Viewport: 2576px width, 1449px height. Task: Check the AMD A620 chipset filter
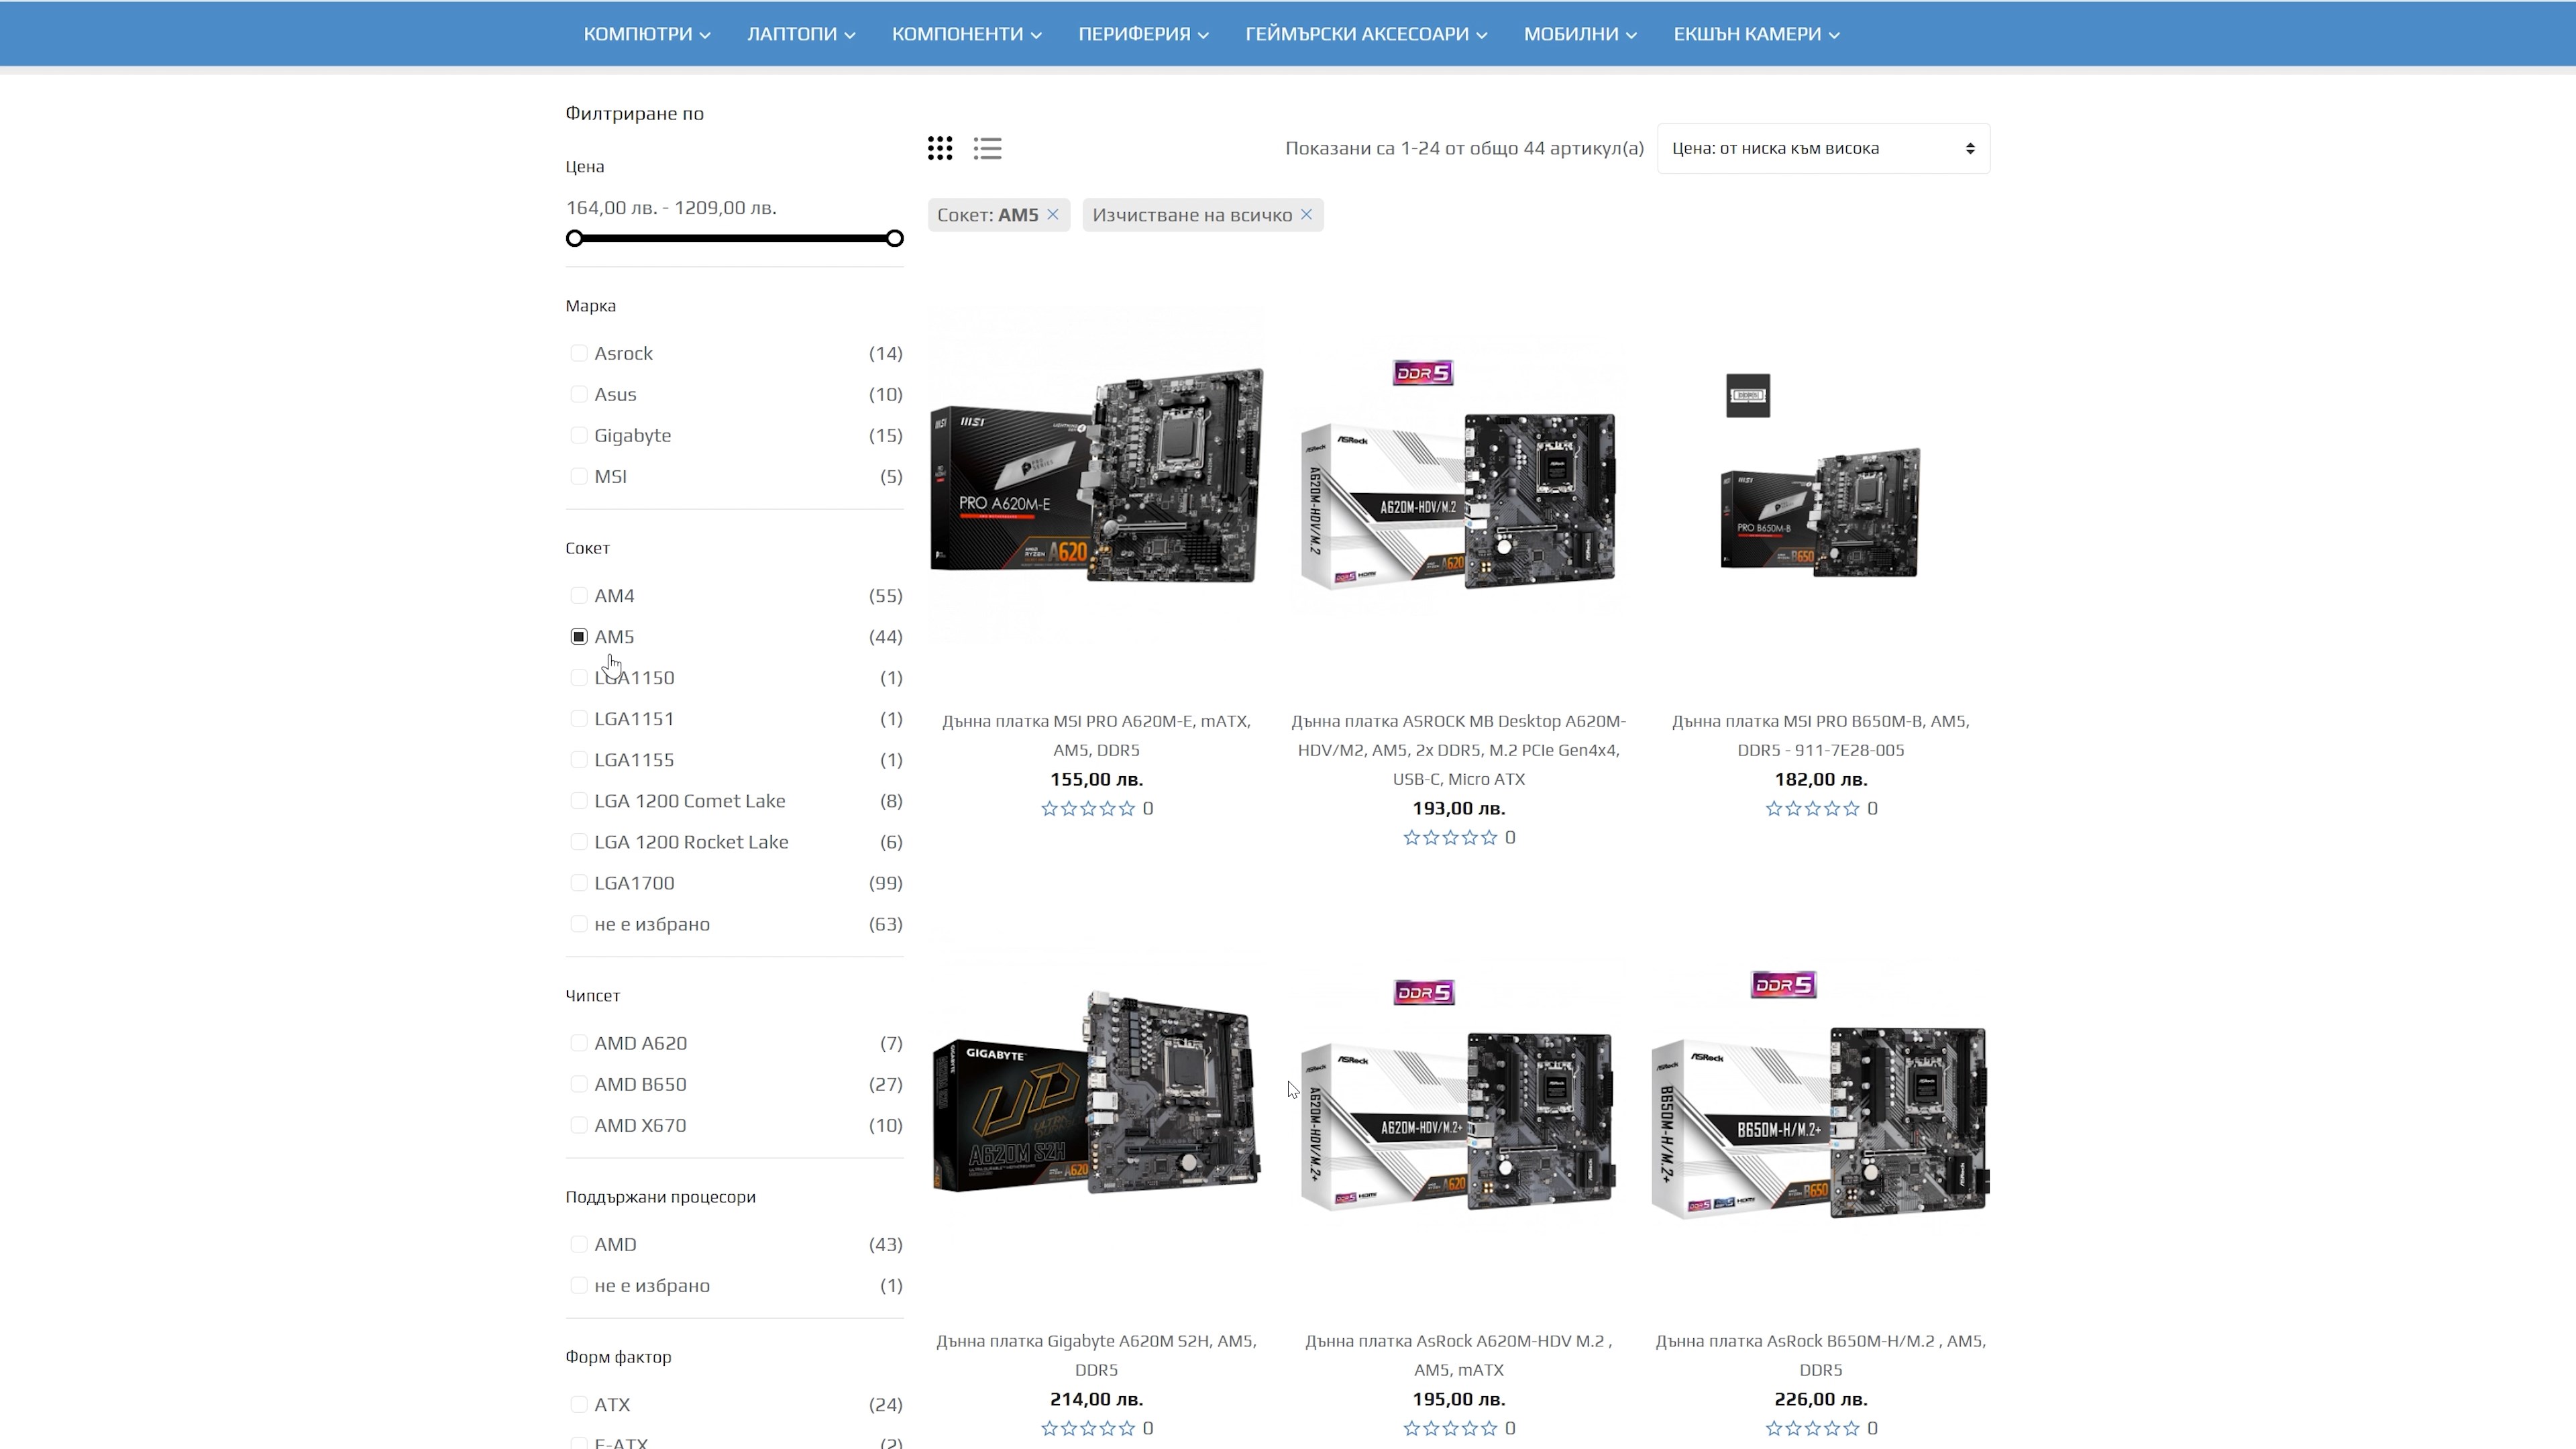578,1043
